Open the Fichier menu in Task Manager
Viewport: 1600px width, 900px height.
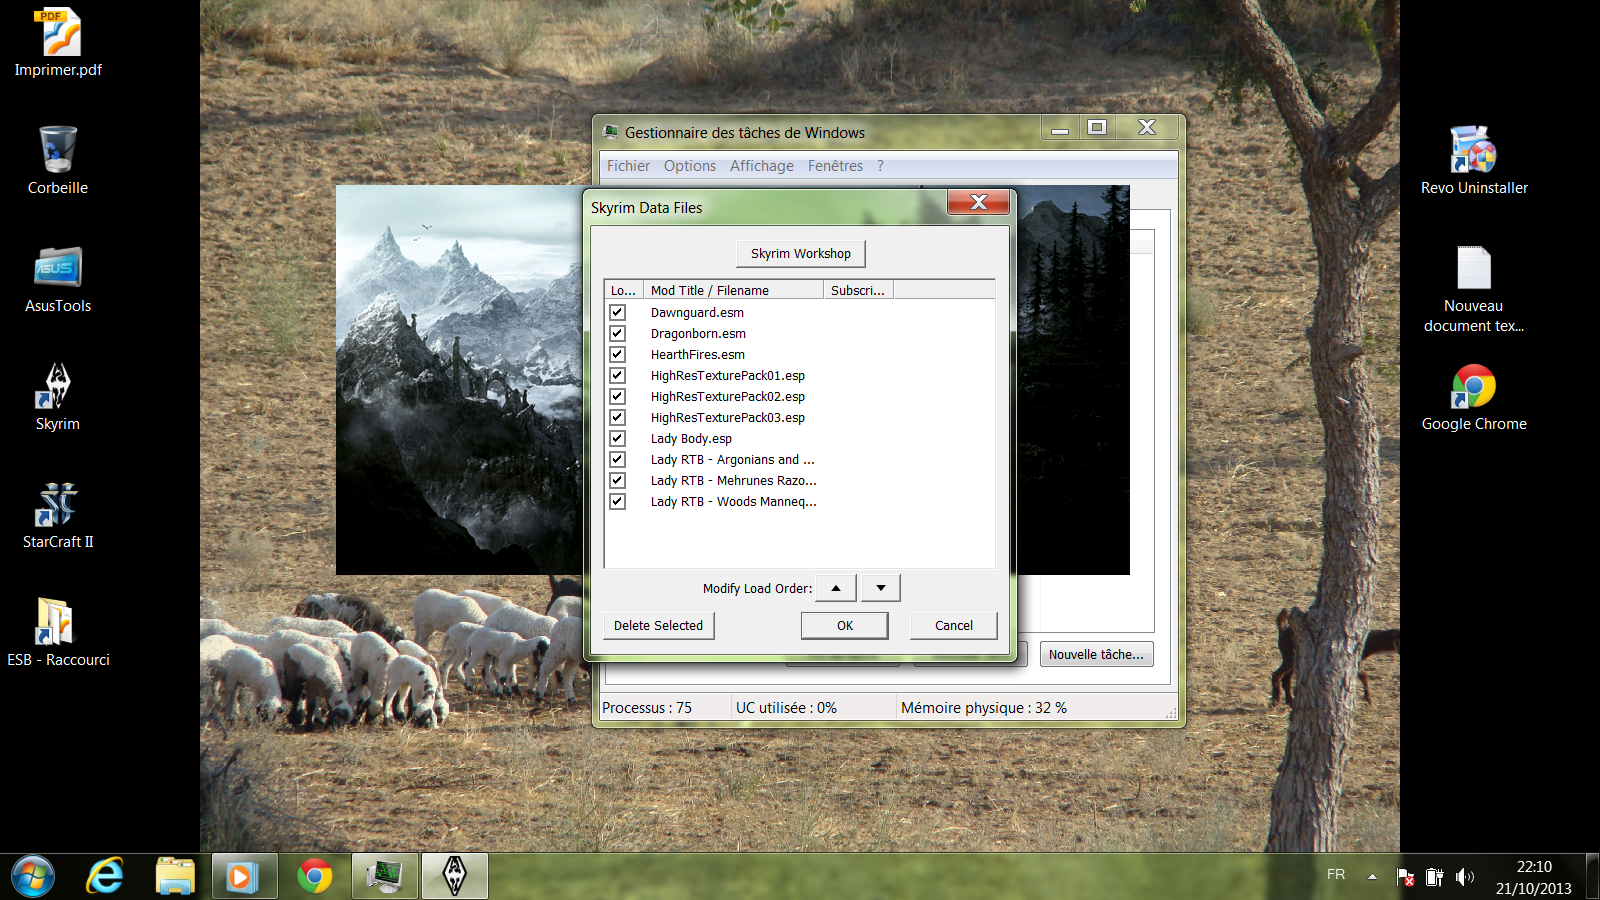pos(628,166)
